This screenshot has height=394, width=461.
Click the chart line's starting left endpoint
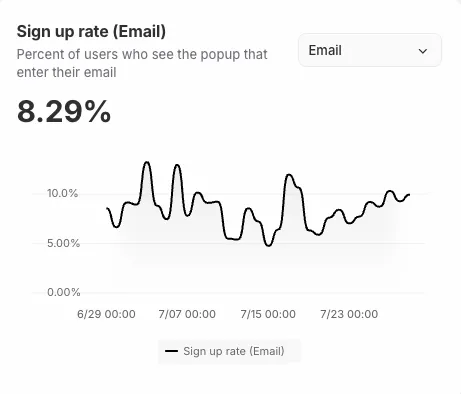(107, 208)
